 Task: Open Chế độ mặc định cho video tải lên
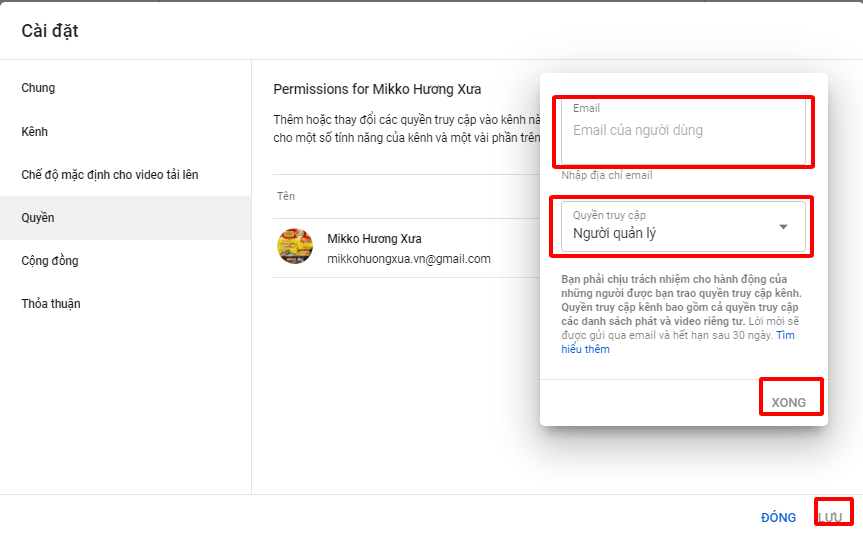click(110, 175)
